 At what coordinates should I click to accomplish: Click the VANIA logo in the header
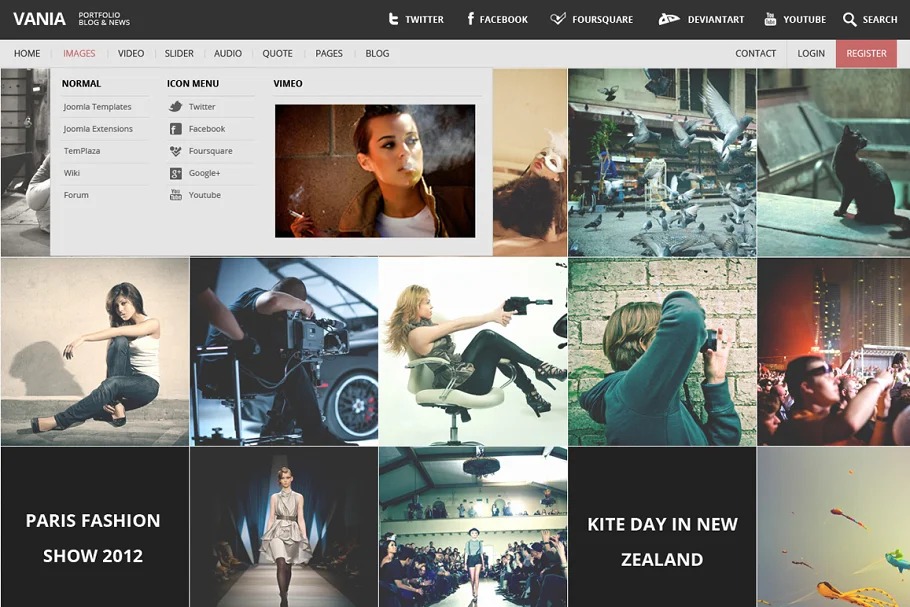pyautogui.click(x=40, y=19)
